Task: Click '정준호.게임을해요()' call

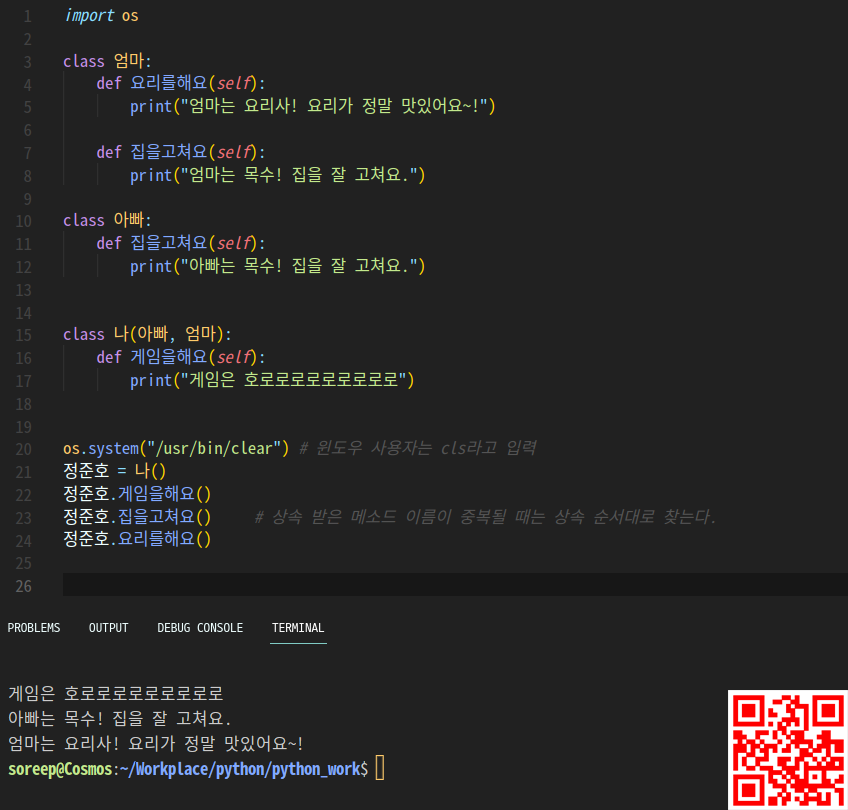Action: (137, 494)
